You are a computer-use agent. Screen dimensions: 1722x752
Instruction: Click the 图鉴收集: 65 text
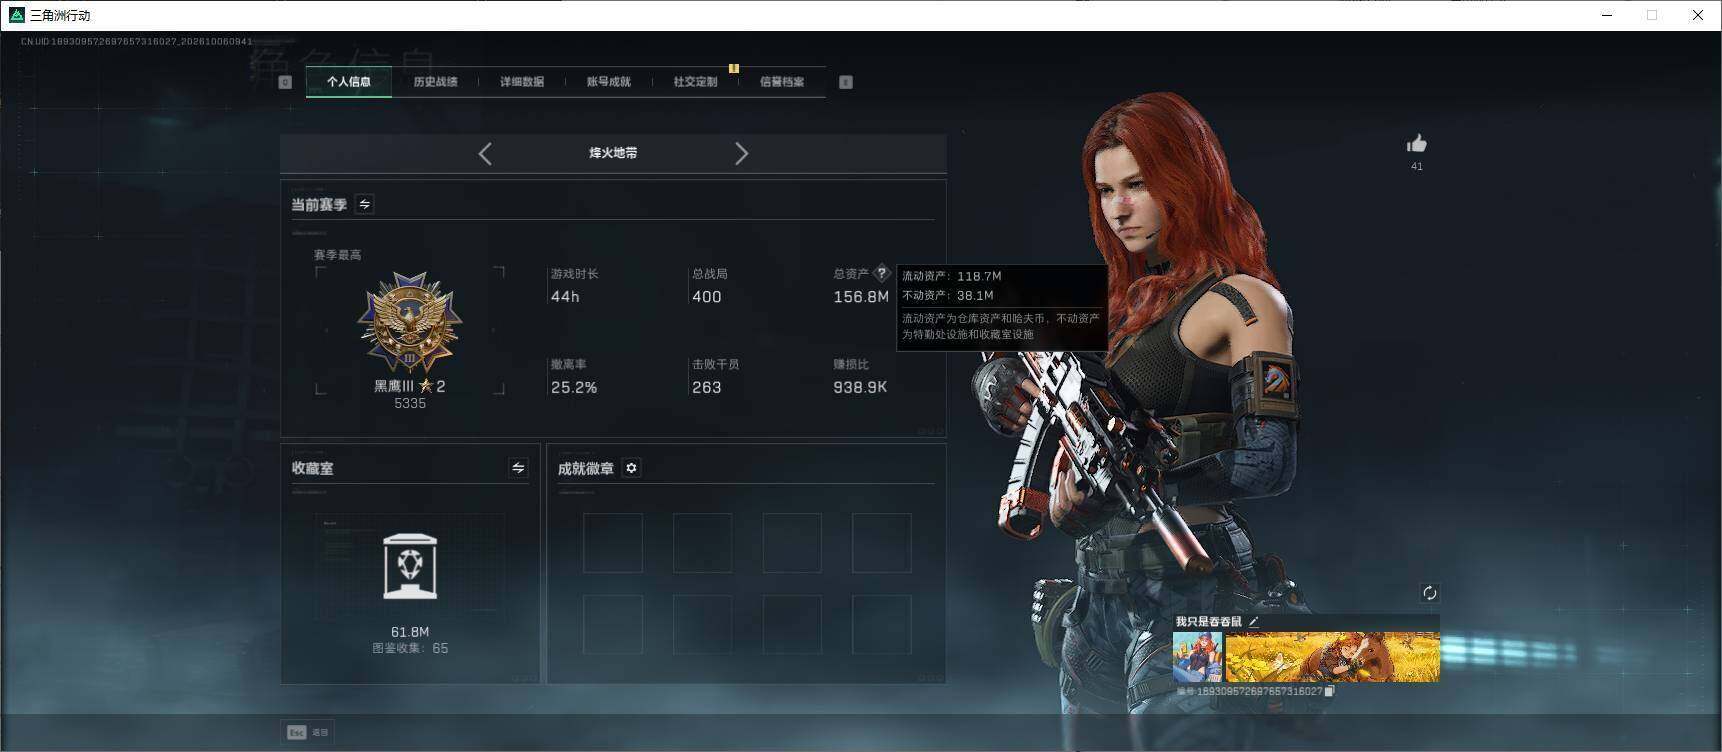click(410, 648)
